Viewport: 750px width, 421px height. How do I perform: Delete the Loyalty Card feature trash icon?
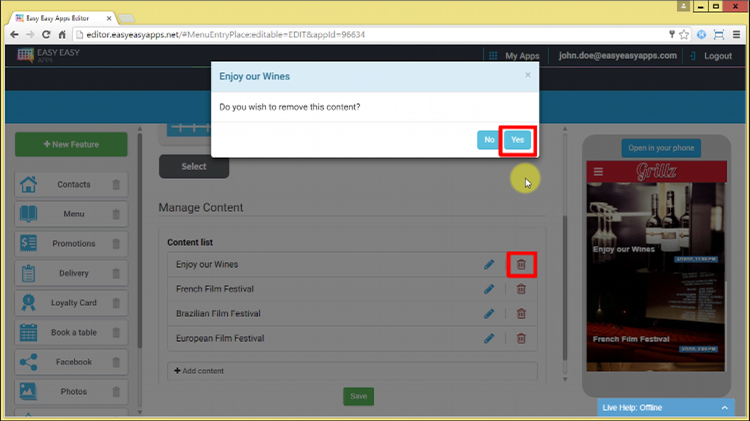click(116, 303)
